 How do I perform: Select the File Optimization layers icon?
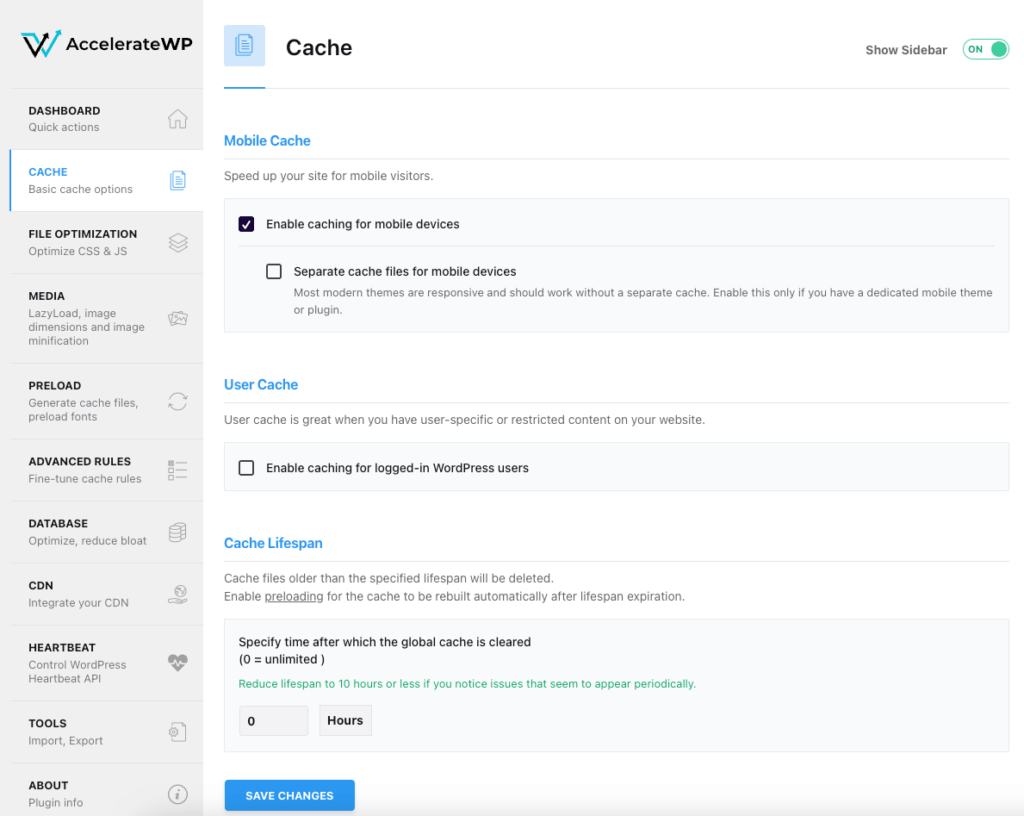click(178, 241)
